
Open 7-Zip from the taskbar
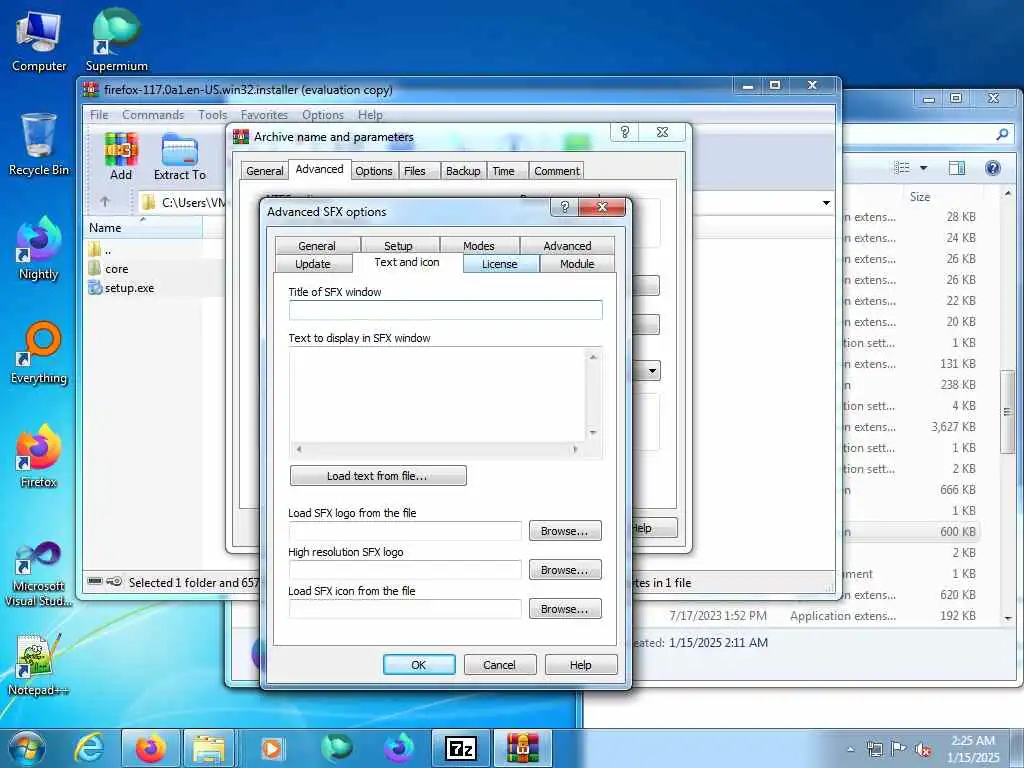coord(461,748)
